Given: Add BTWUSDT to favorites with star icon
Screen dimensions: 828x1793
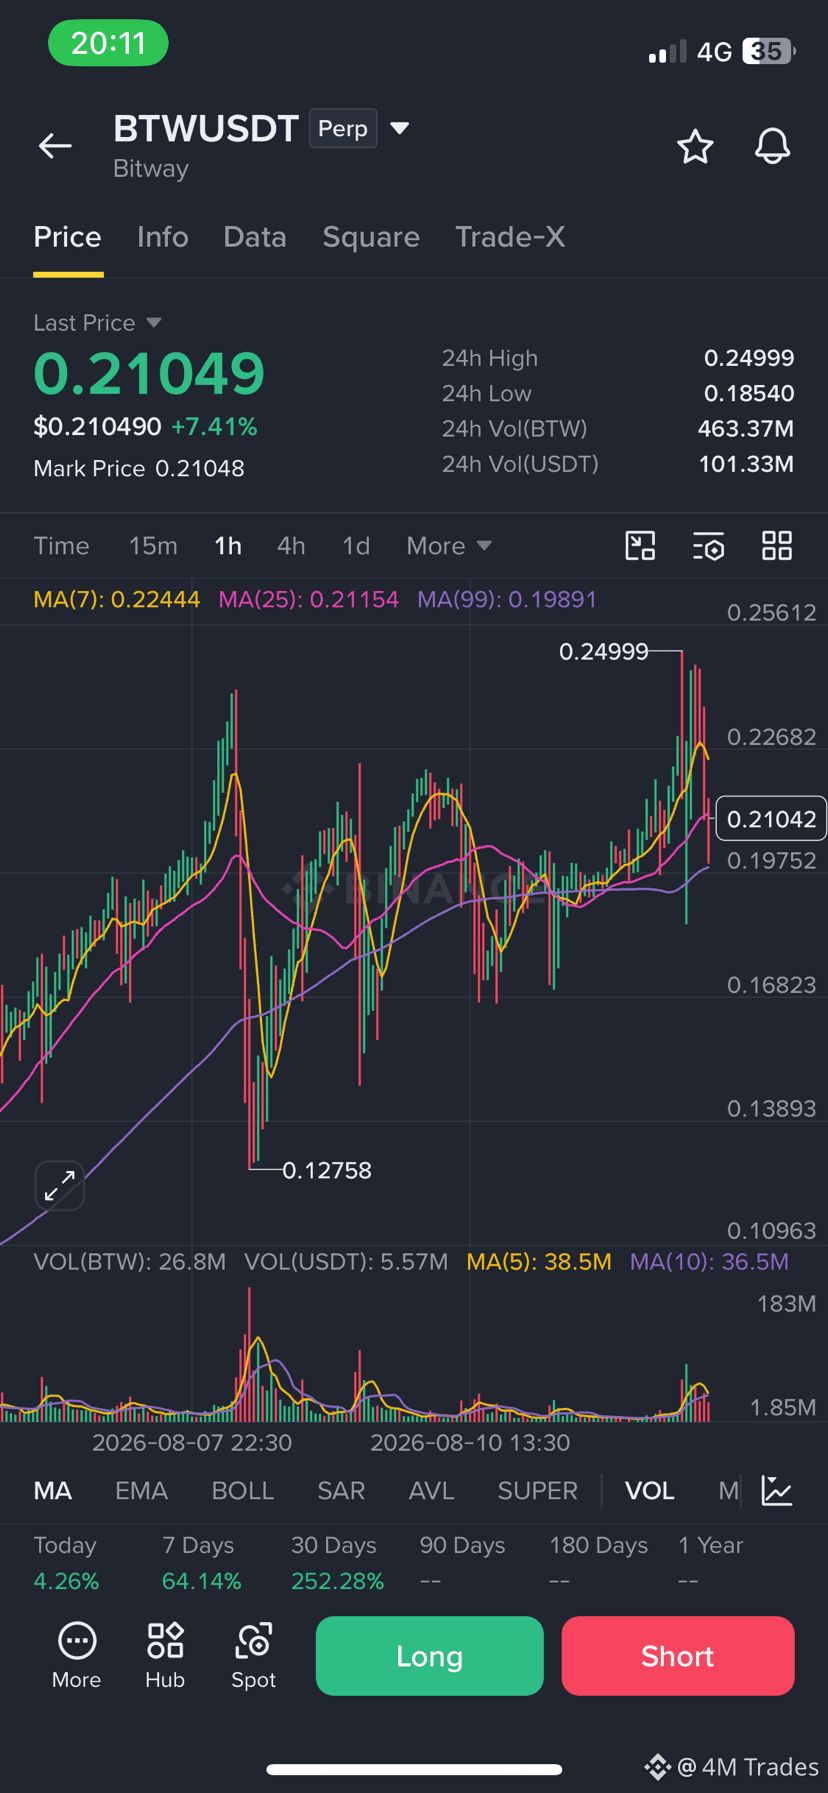Looking at the screenshot, I should pos(695,146).
